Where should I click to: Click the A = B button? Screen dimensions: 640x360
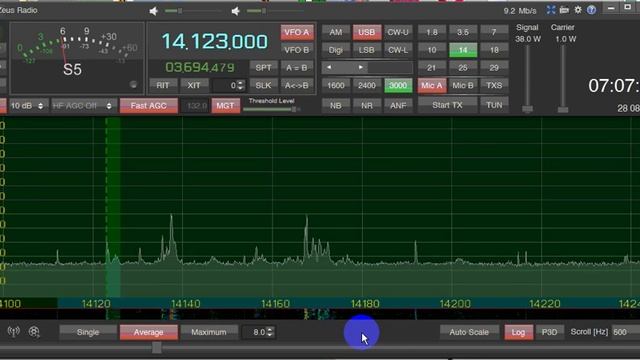[297, 68]
